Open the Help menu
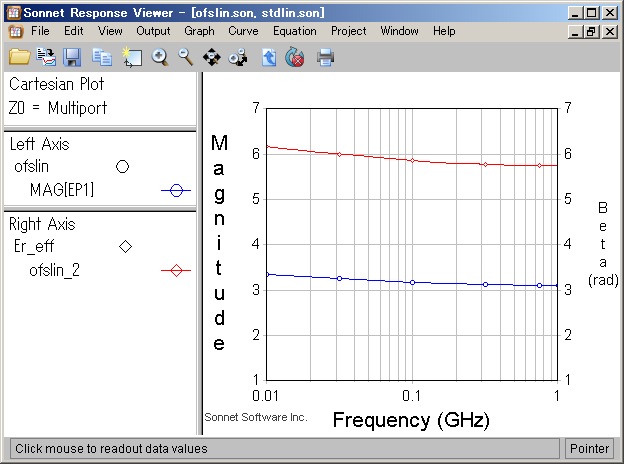 coord(444,31)
